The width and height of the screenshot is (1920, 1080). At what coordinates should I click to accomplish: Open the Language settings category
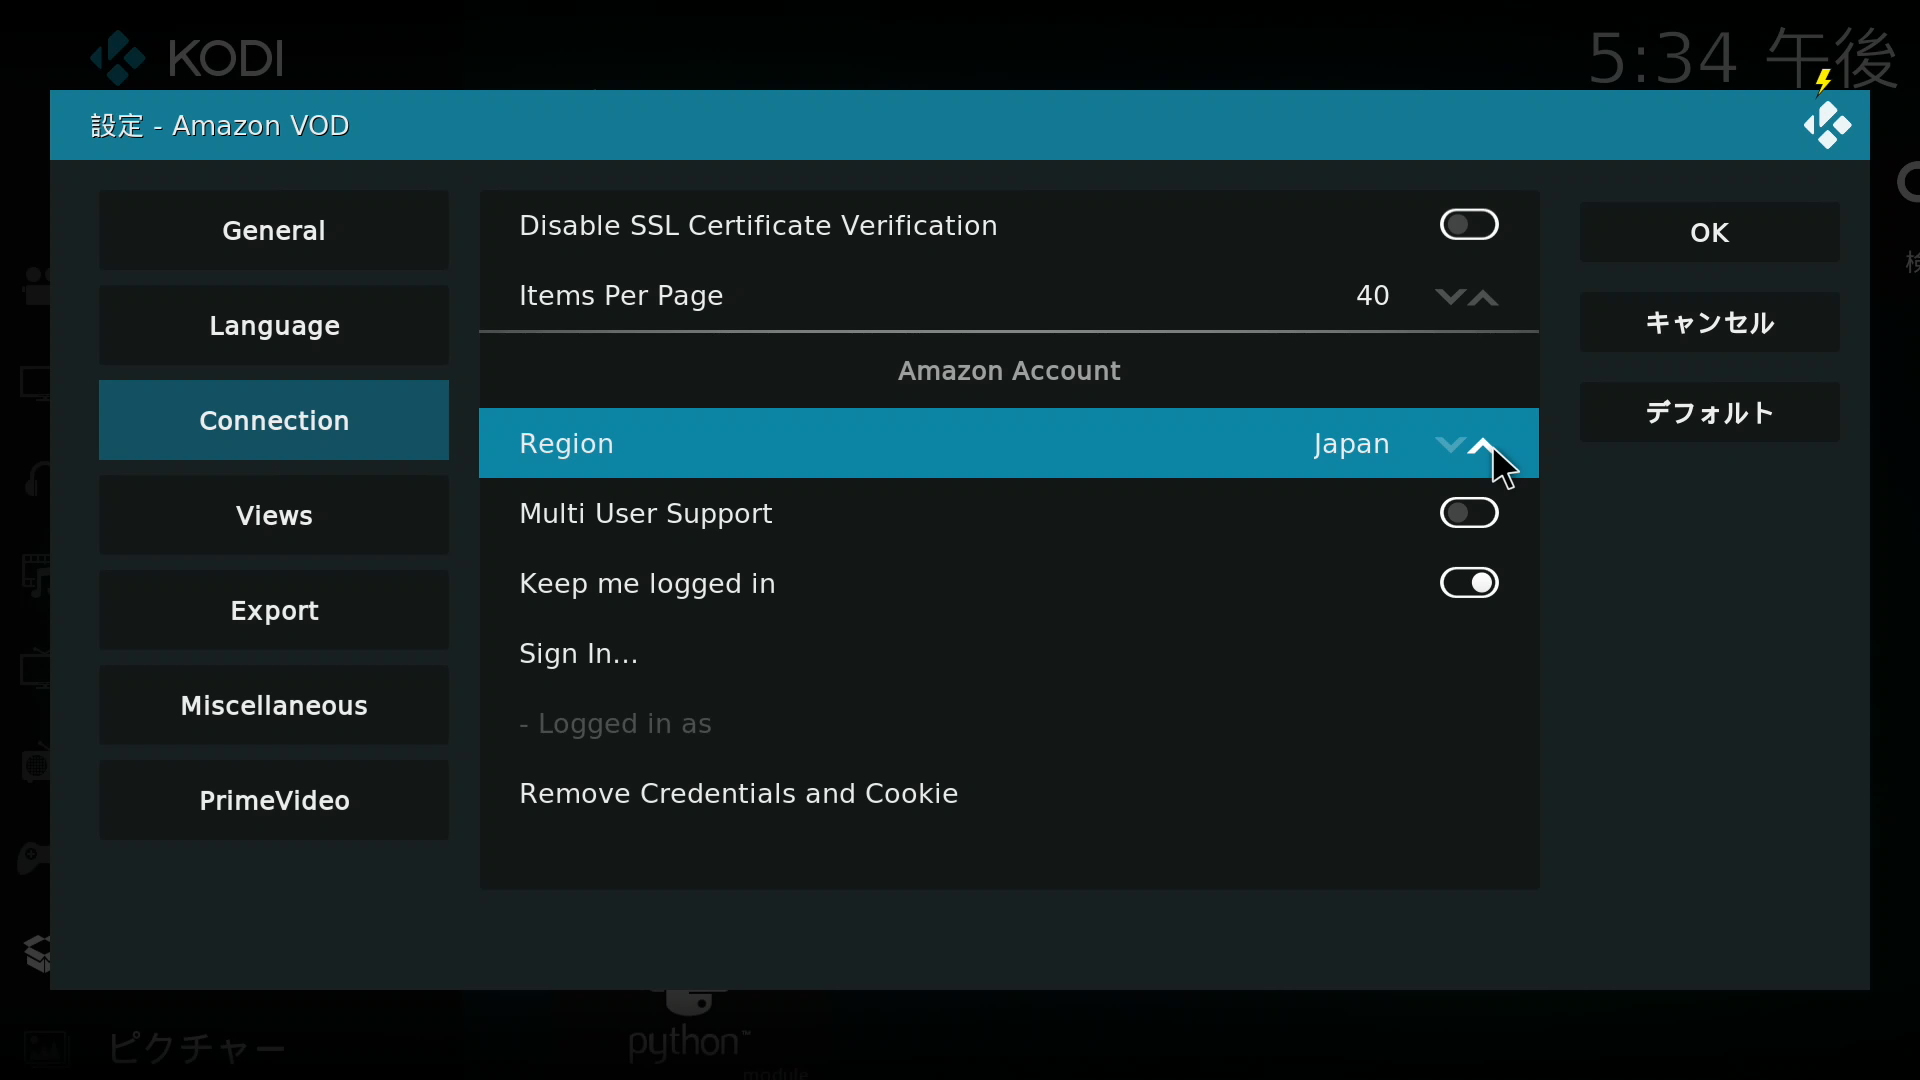point(274,325)
